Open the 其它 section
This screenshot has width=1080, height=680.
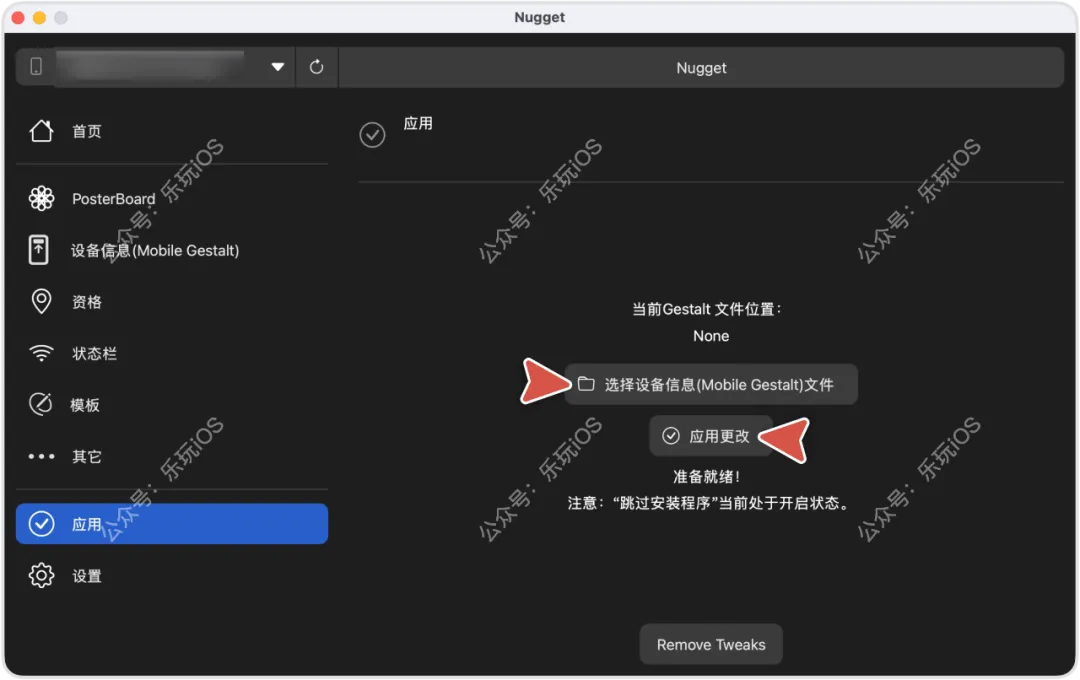click(x=172, y=456)
